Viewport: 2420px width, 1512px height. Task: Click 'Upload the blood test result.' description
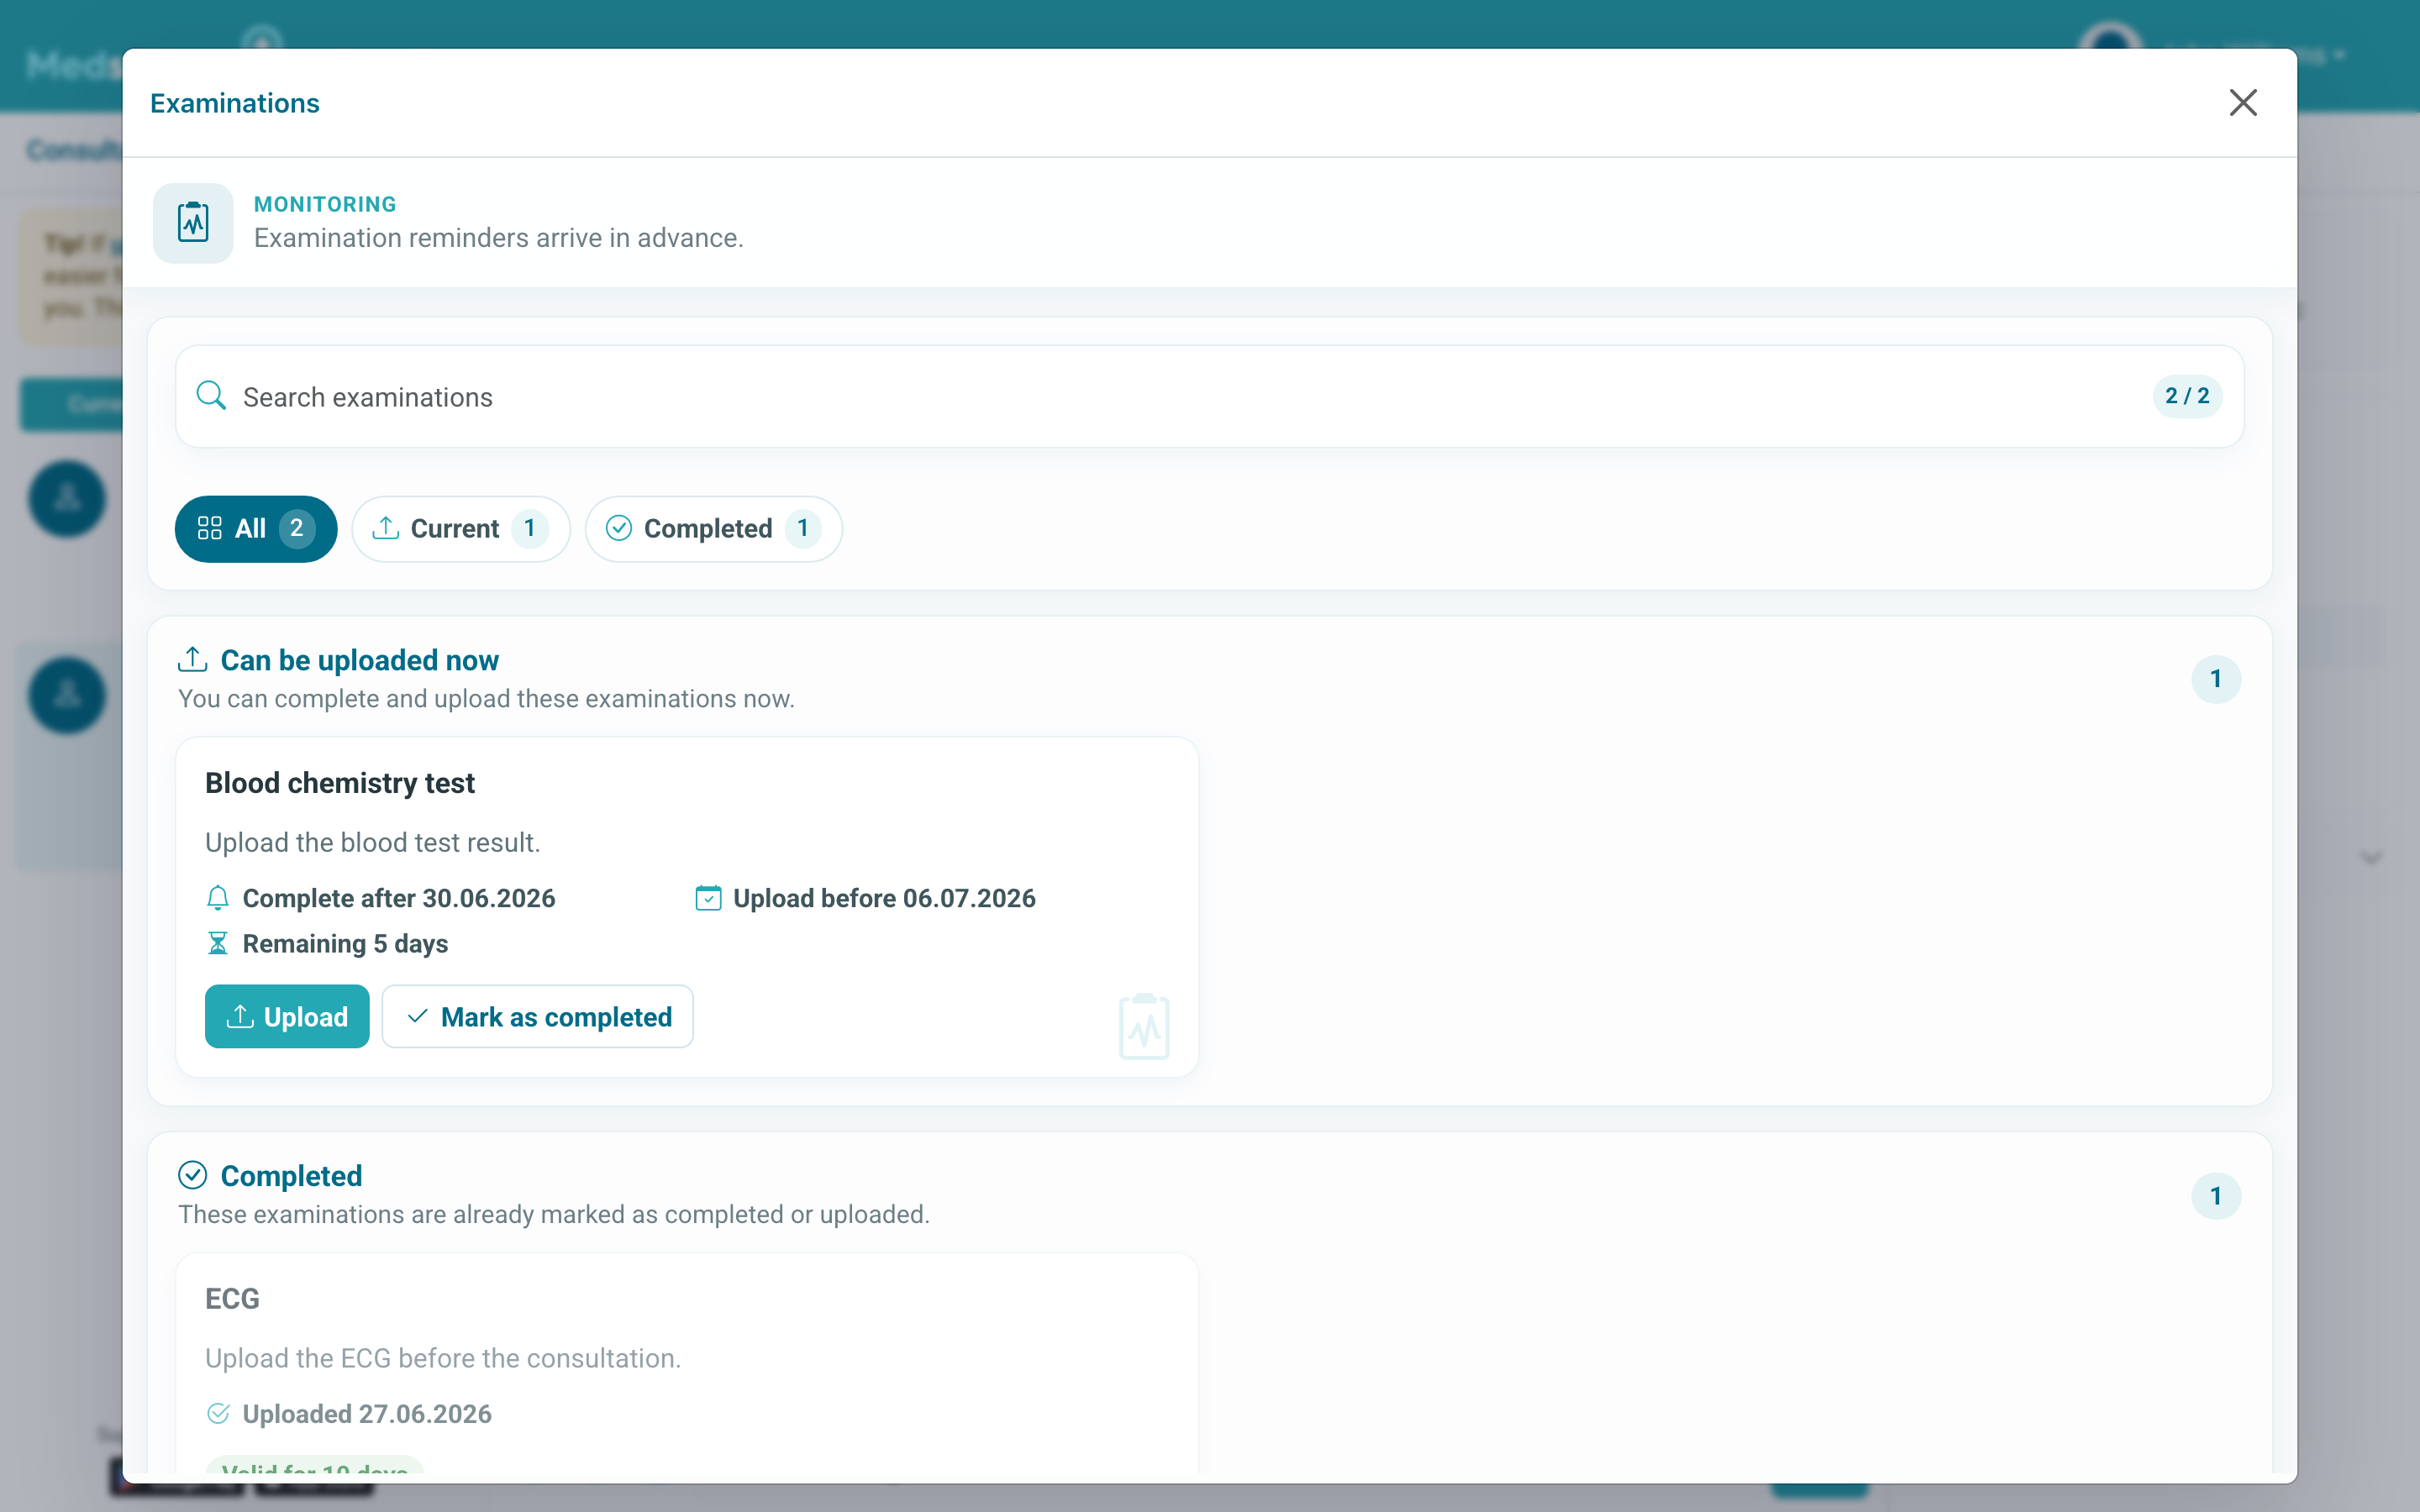(372, 842)
